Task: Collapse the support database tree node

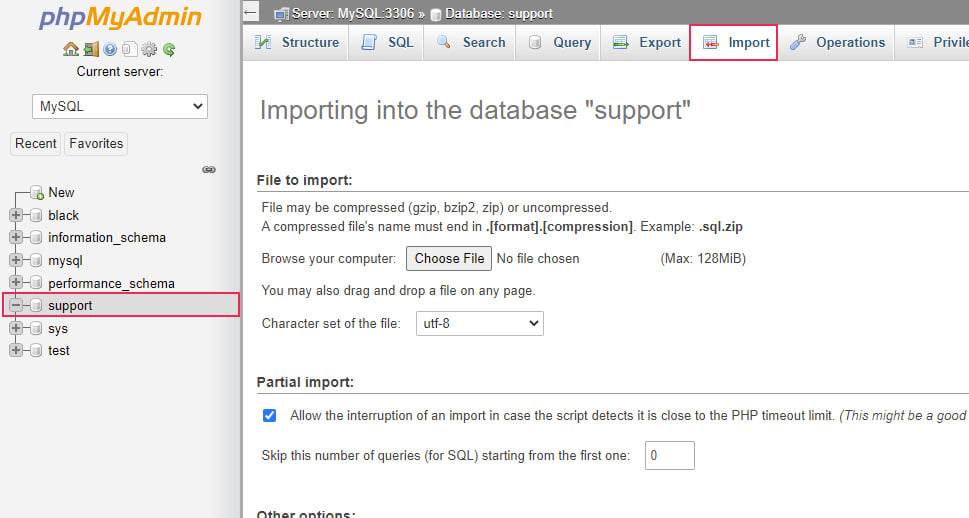Action: point(16,305)
